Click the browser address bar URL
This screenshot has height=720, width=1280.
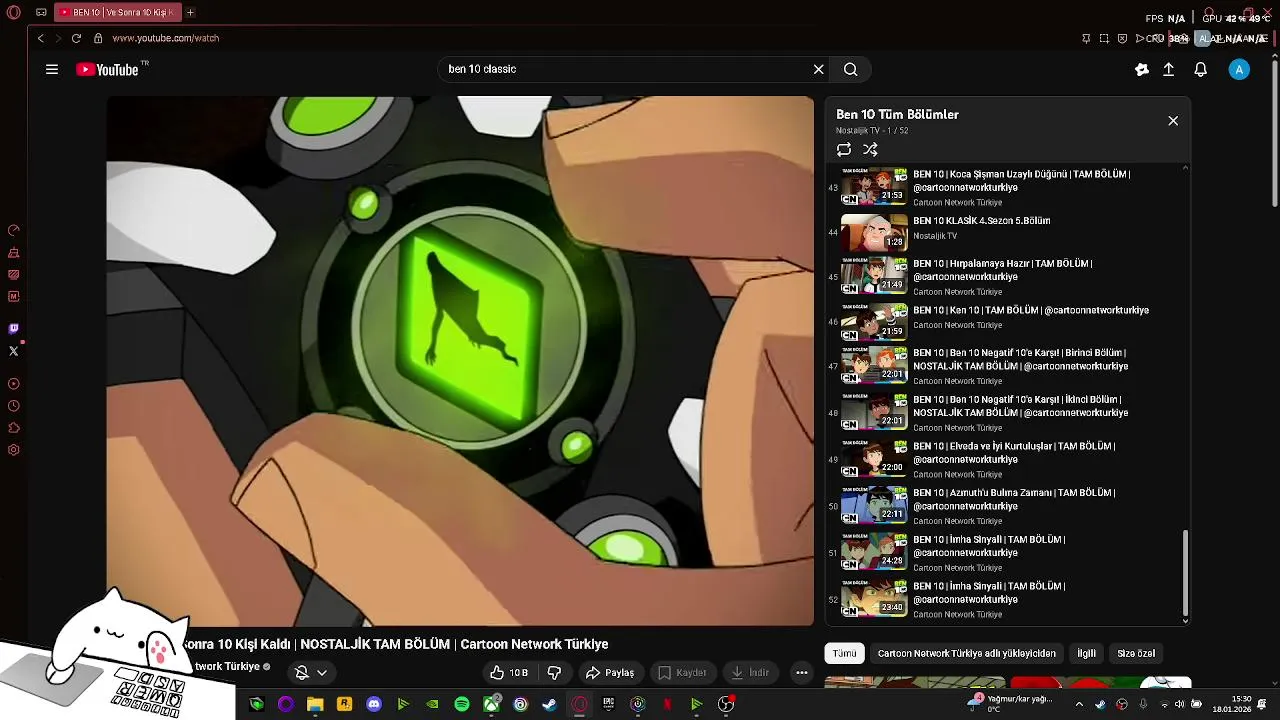pyautogui.click(x=166, y=38)
